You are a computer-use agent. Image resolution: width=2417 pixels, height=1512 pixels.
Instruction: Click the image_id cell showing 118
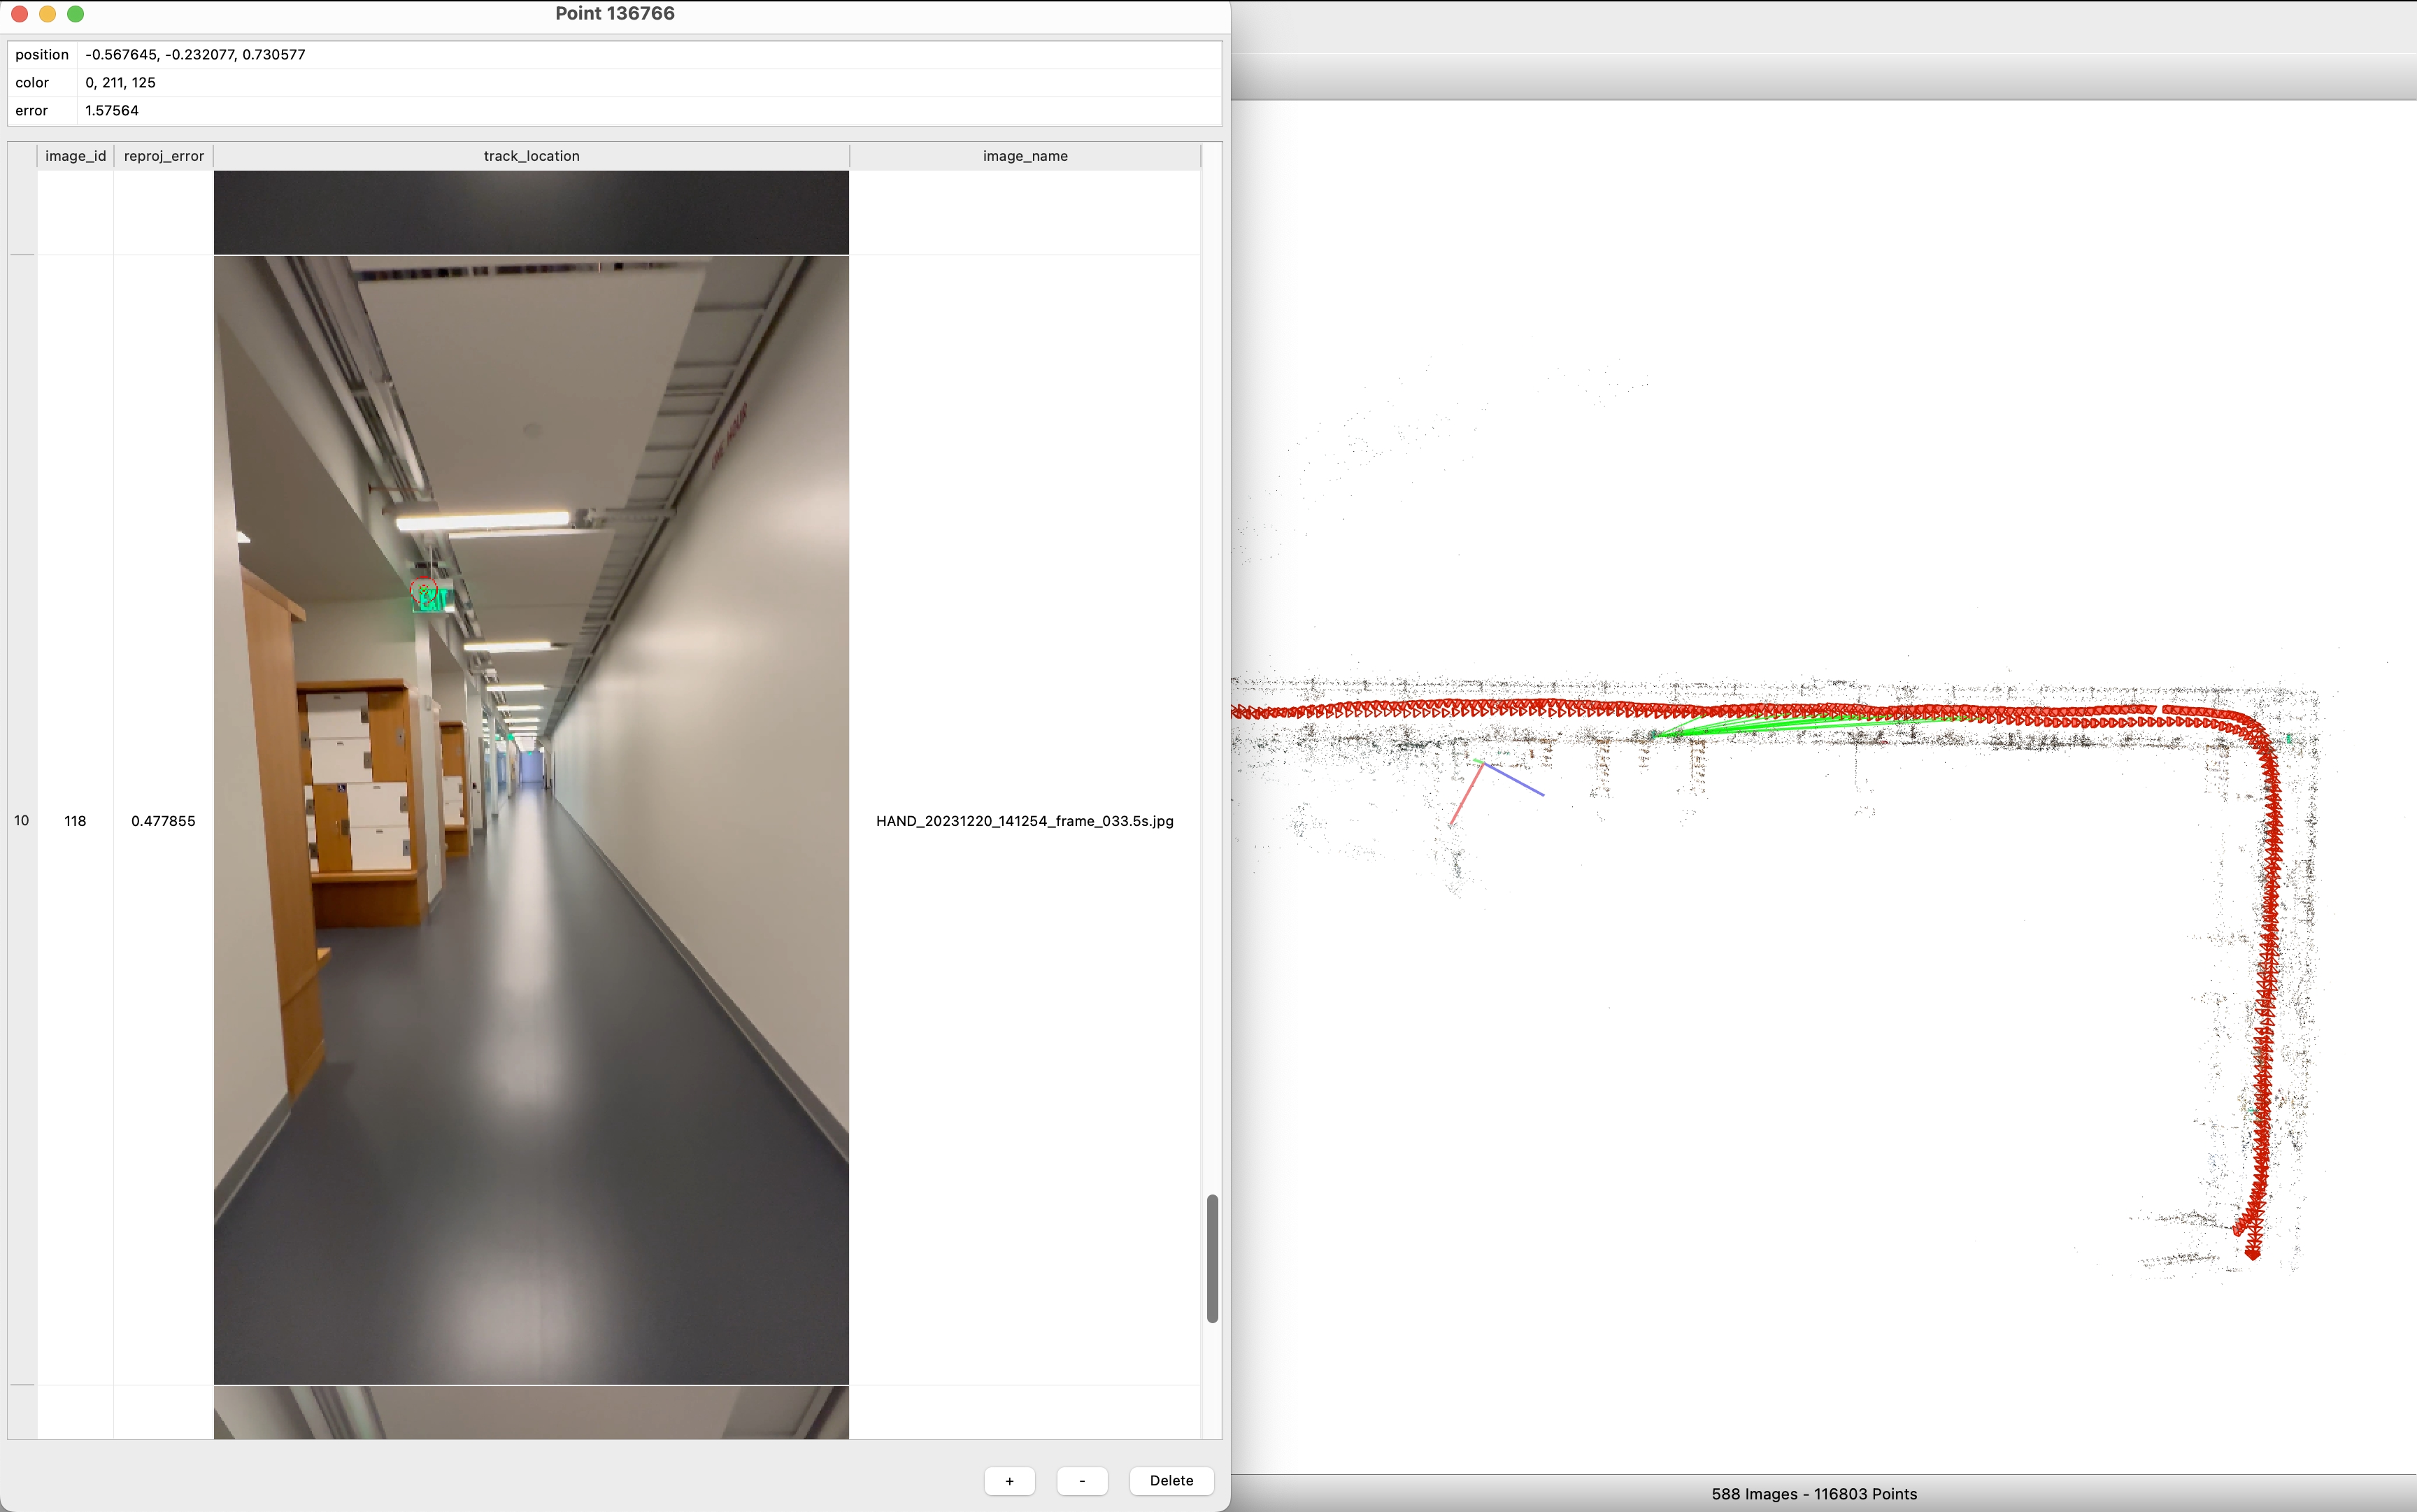(x=75, y=820)
